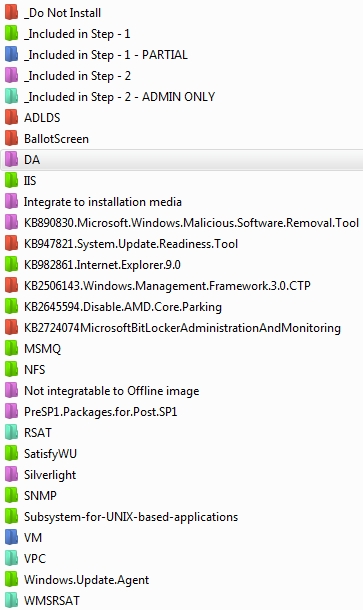Click teal folder icon for Step - 2 - ADMIN ONLY
363x610 pixels.
[11, 97]
